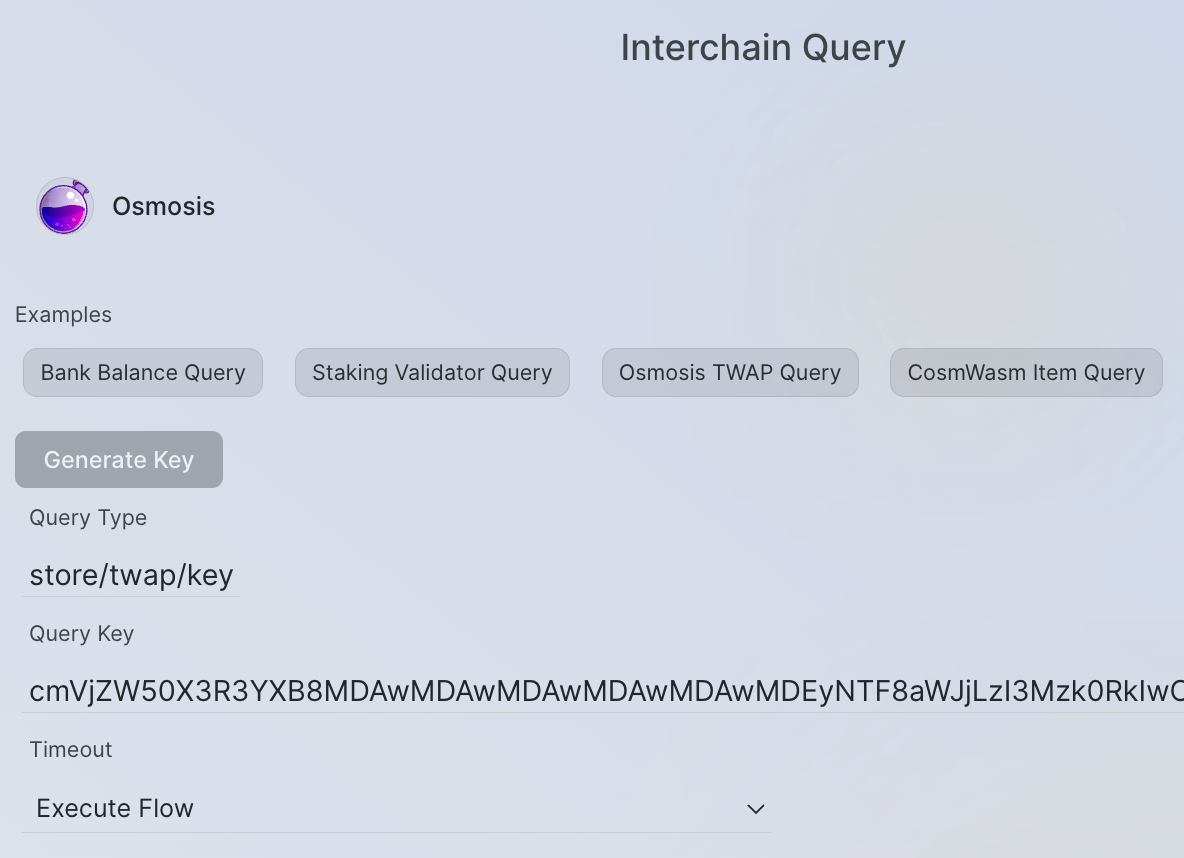Load the Staking Validator Query example
The image size is (1184, 858).
click(x=432, y=373)
